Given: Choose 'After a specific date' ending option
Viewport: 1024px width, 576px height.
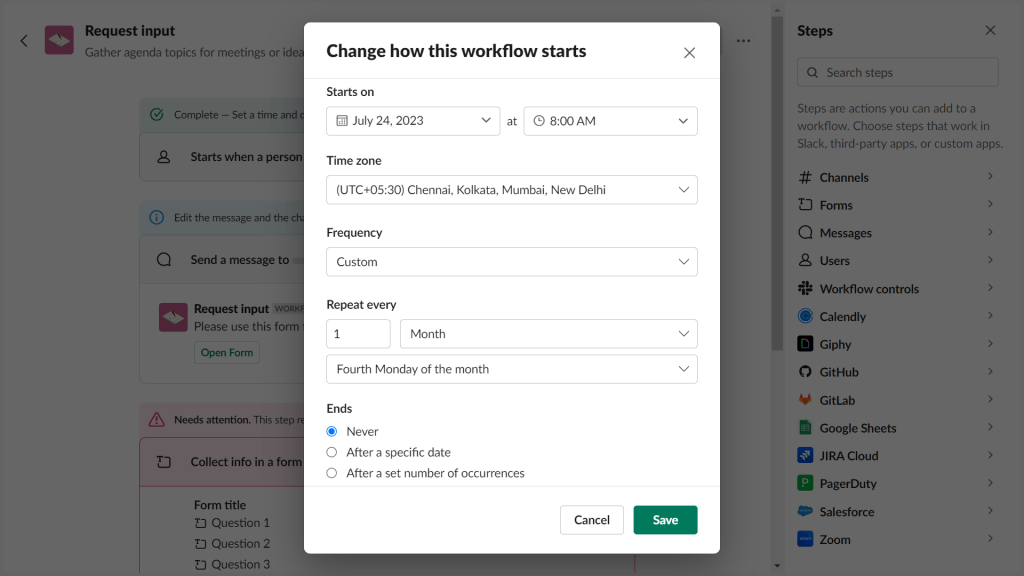Looking at the screenshot, I should pyautogui.click(x=331, y=452).
